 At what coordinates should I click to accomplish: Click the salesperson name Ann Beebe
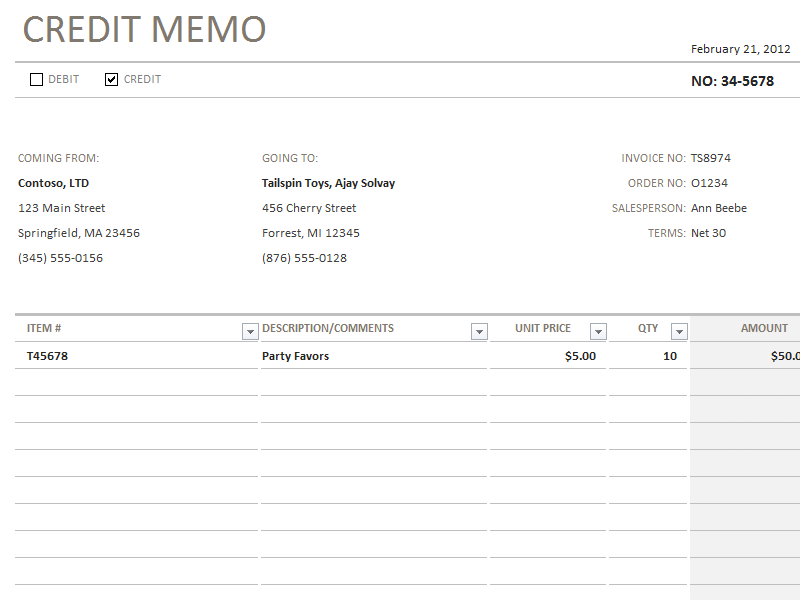pyautogui.click(x=718, y=208)
